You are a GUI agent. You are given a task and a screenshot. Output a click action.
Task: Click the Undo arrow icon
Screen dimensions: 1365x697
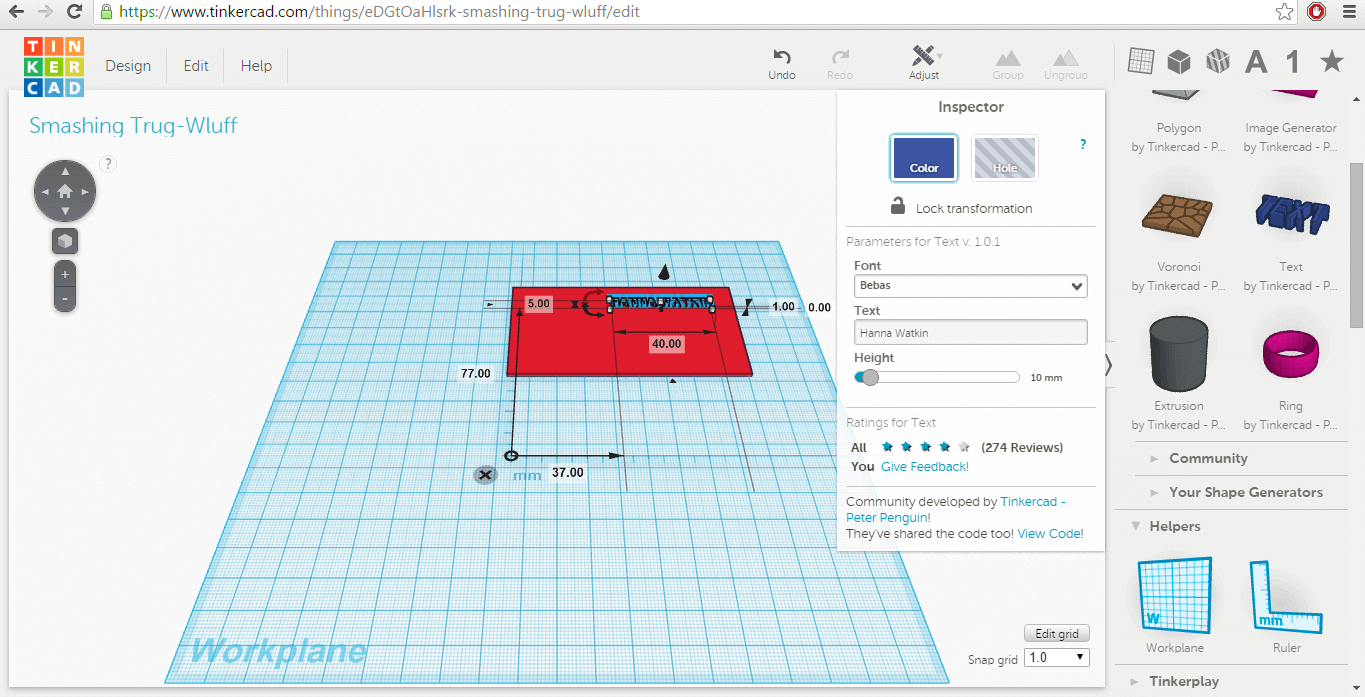tap(782, 56)
